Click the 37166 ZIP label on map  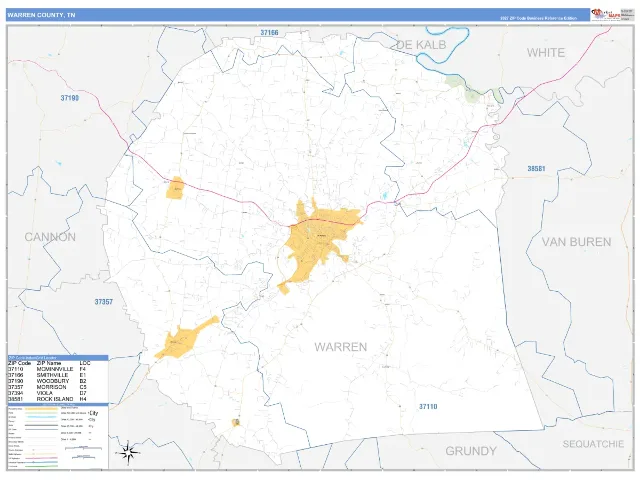[269, 33]
